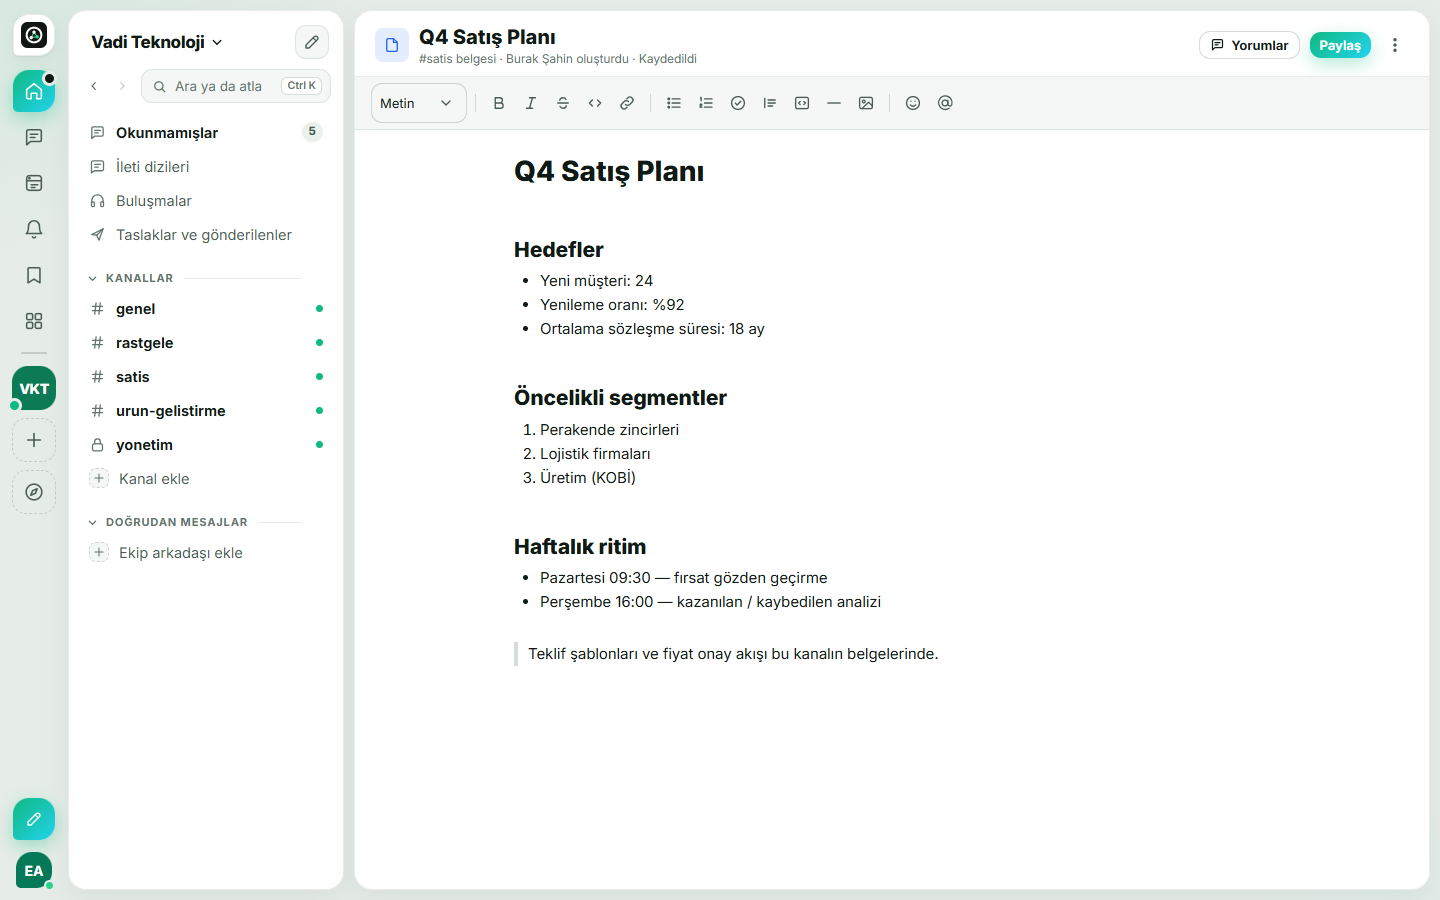Click the Paylaş button
Image resolution: width=1440 pixels, height=900 pixels.
(1340, 45)
